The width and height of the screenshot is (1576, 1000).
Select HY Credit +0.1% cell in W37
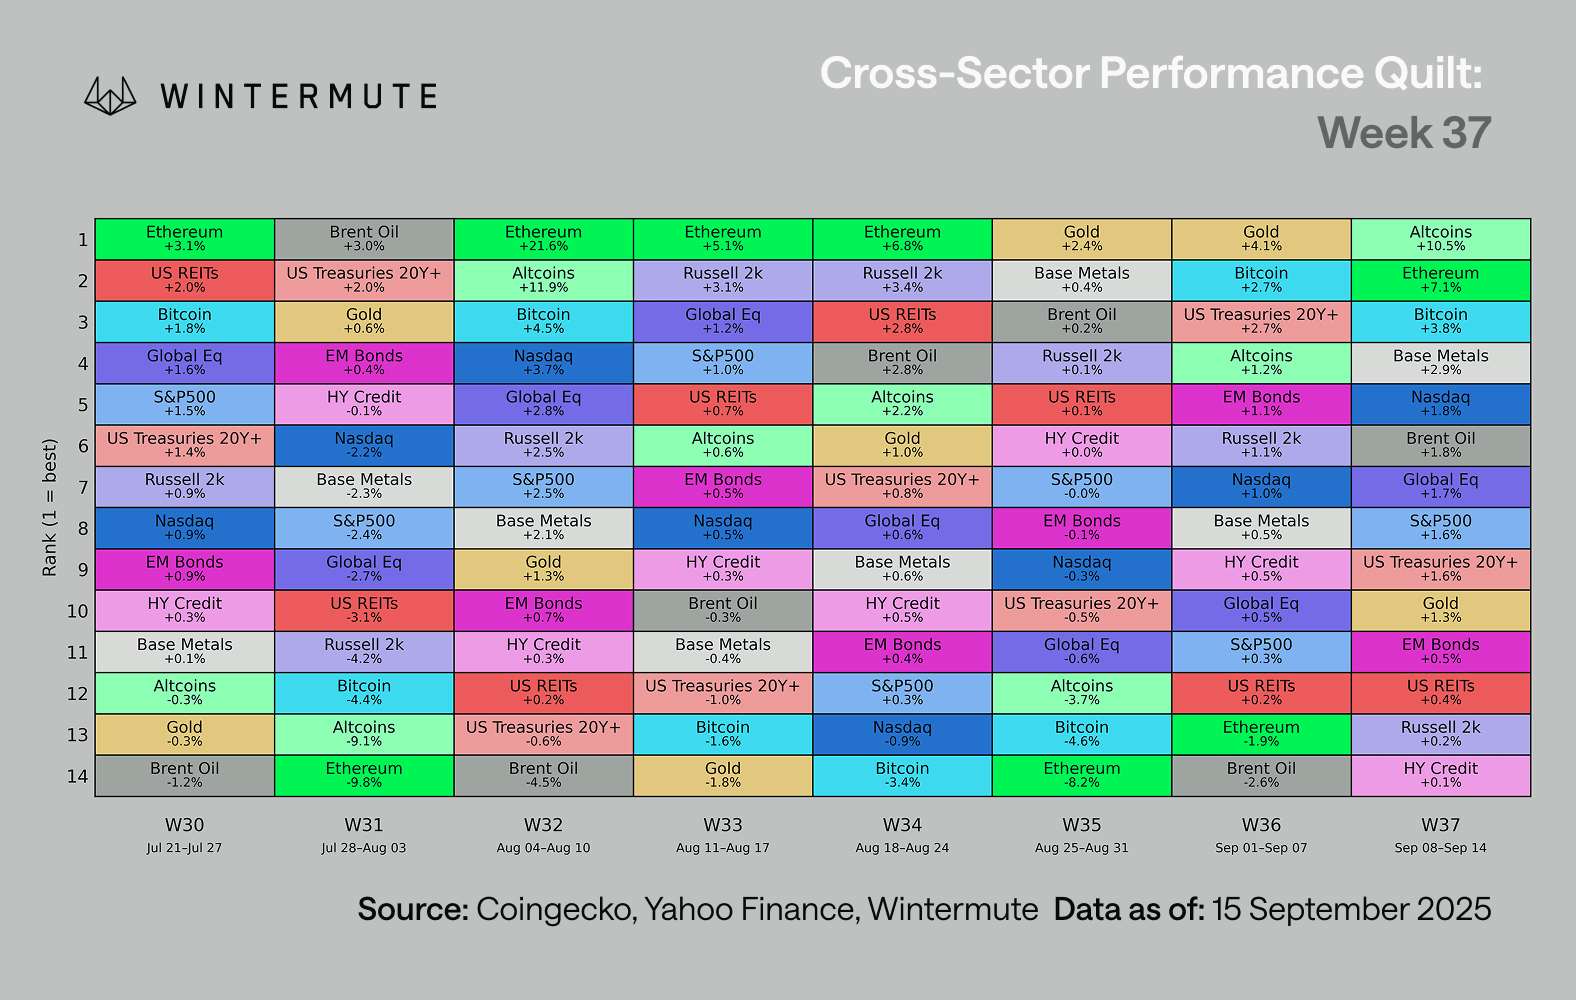click(1441, 776)
